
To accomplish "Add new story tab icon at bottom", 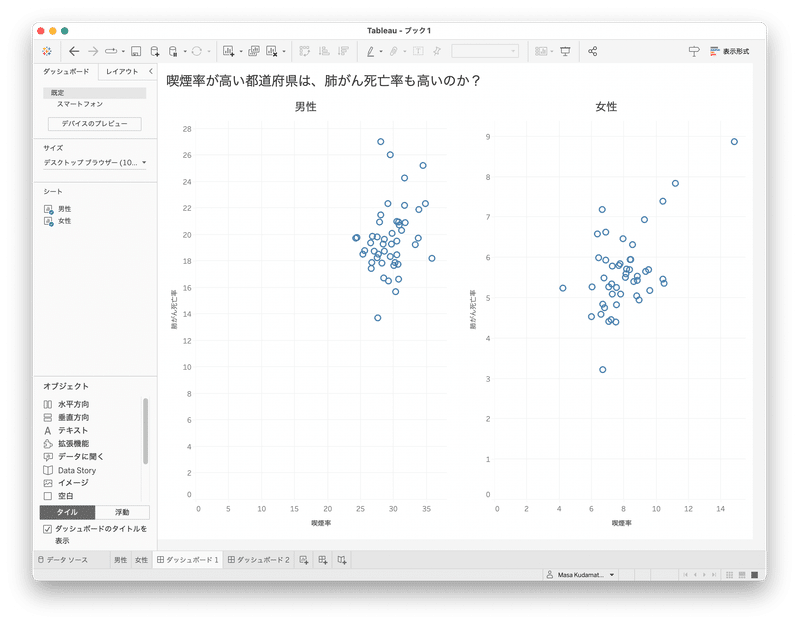I will click(x=342, y=560).
